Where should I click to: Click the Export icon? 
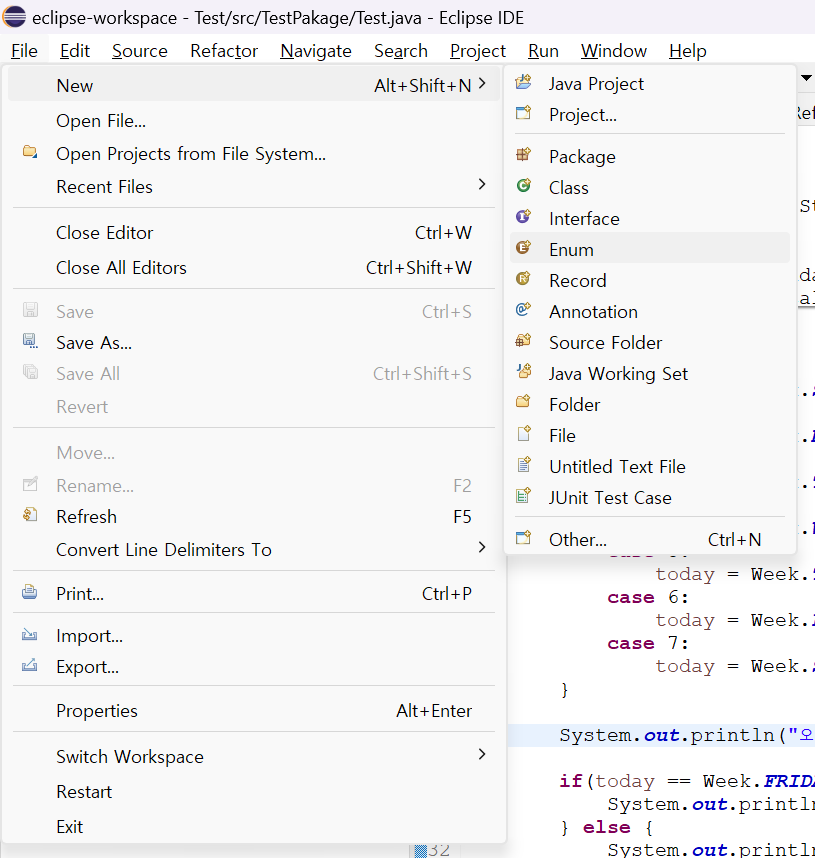click(30, 665)
